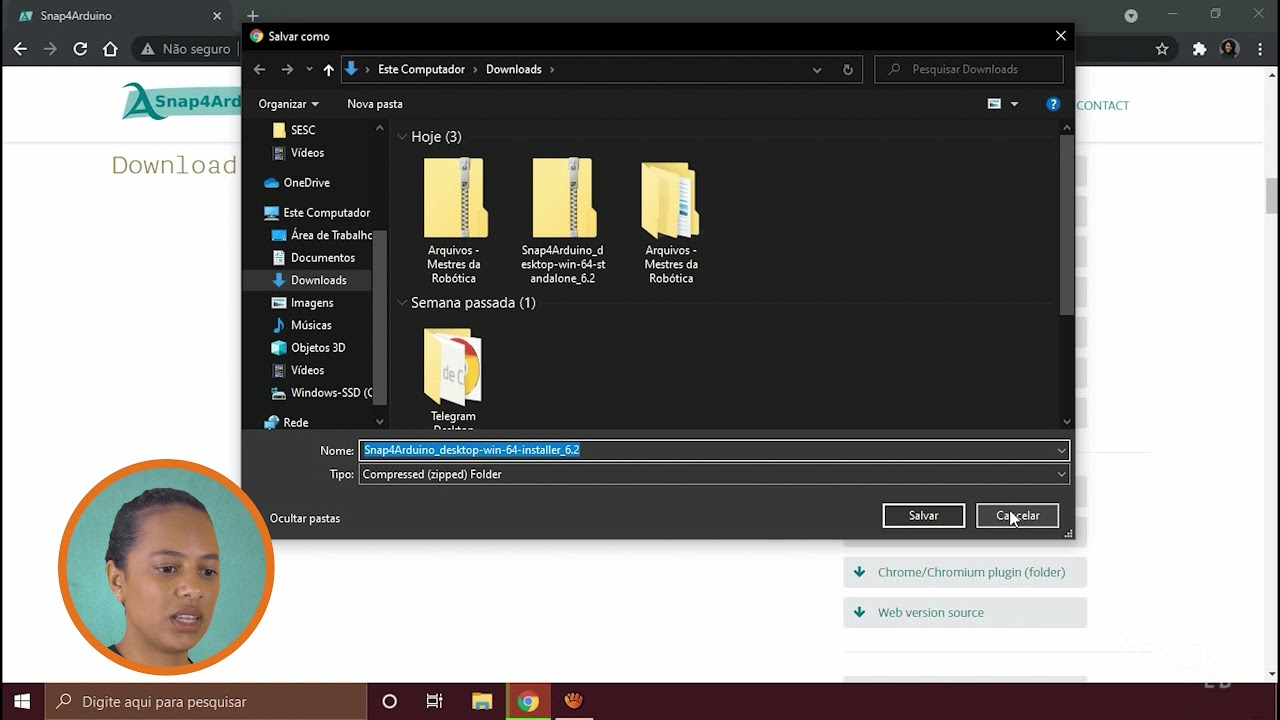Image resolution: width=1280 pixels, height=720 pixels.
Task: Download Chrome/Chromium plugin (folder)
Action: pos(965,572)
